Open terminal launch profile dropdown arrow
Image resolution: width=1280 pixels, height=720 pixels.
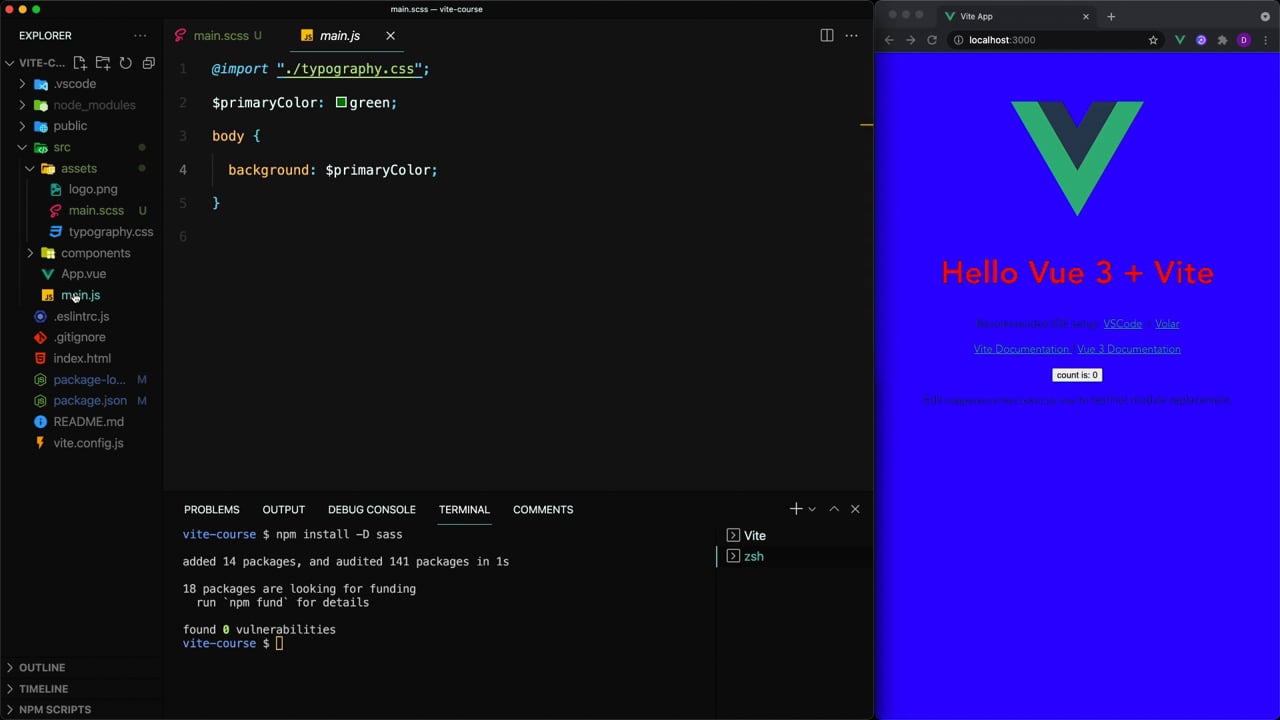(812, 509)
